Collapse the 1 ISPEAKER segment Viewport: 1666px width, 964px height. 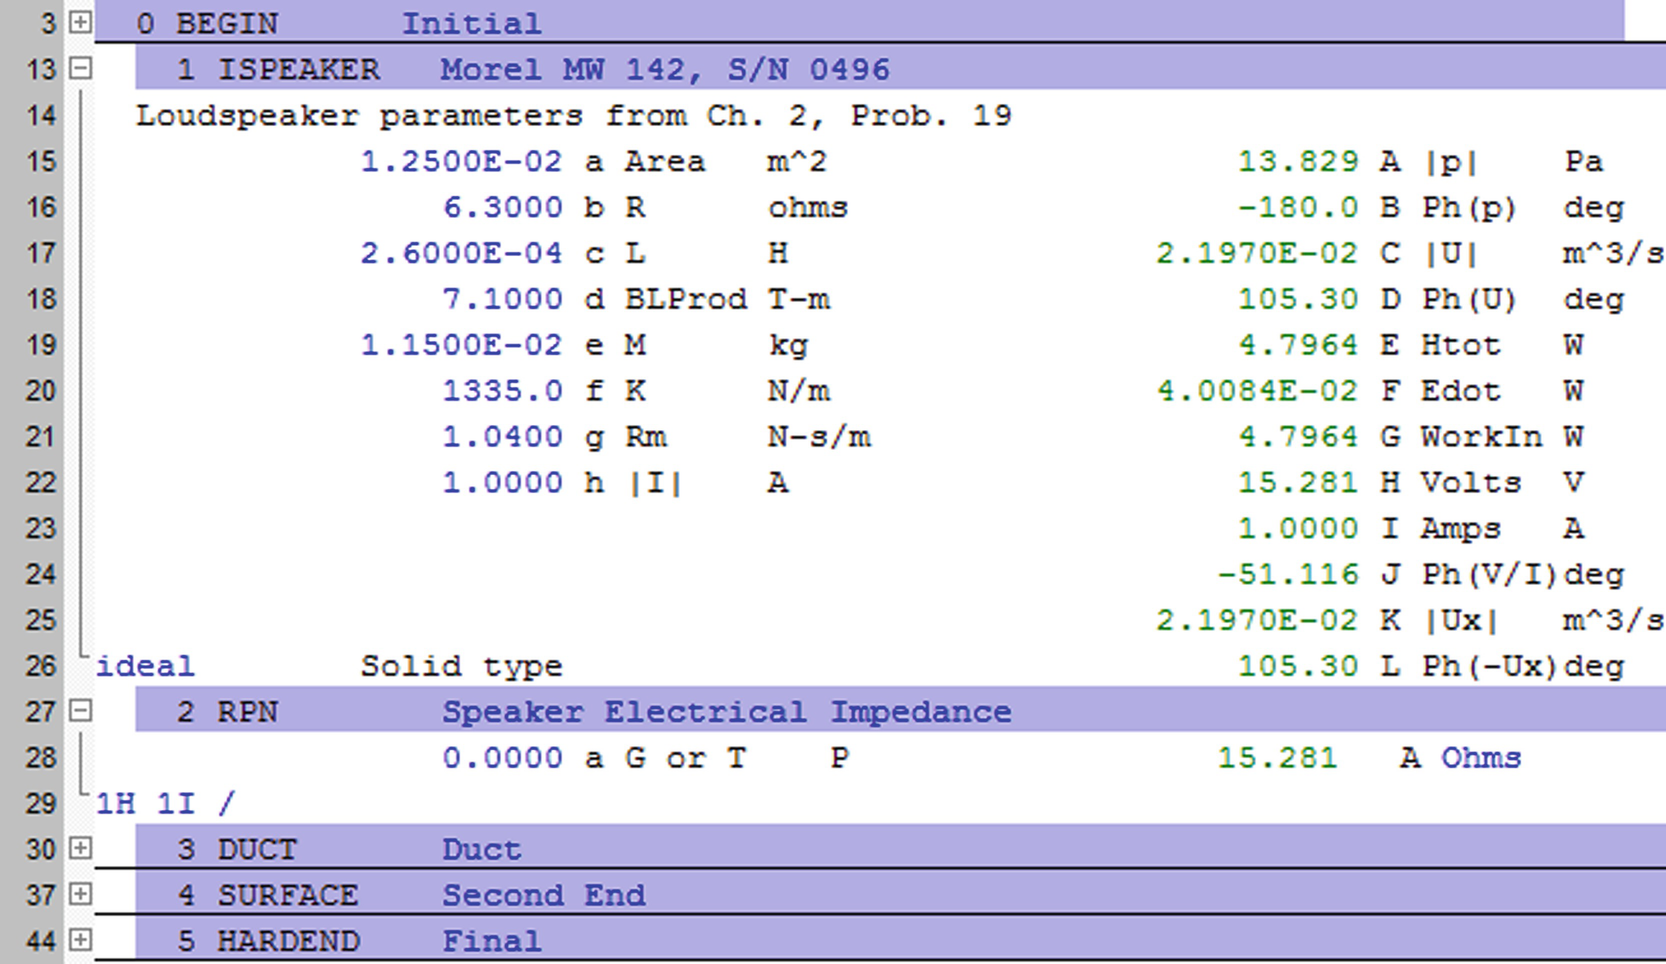click(80, 68)
